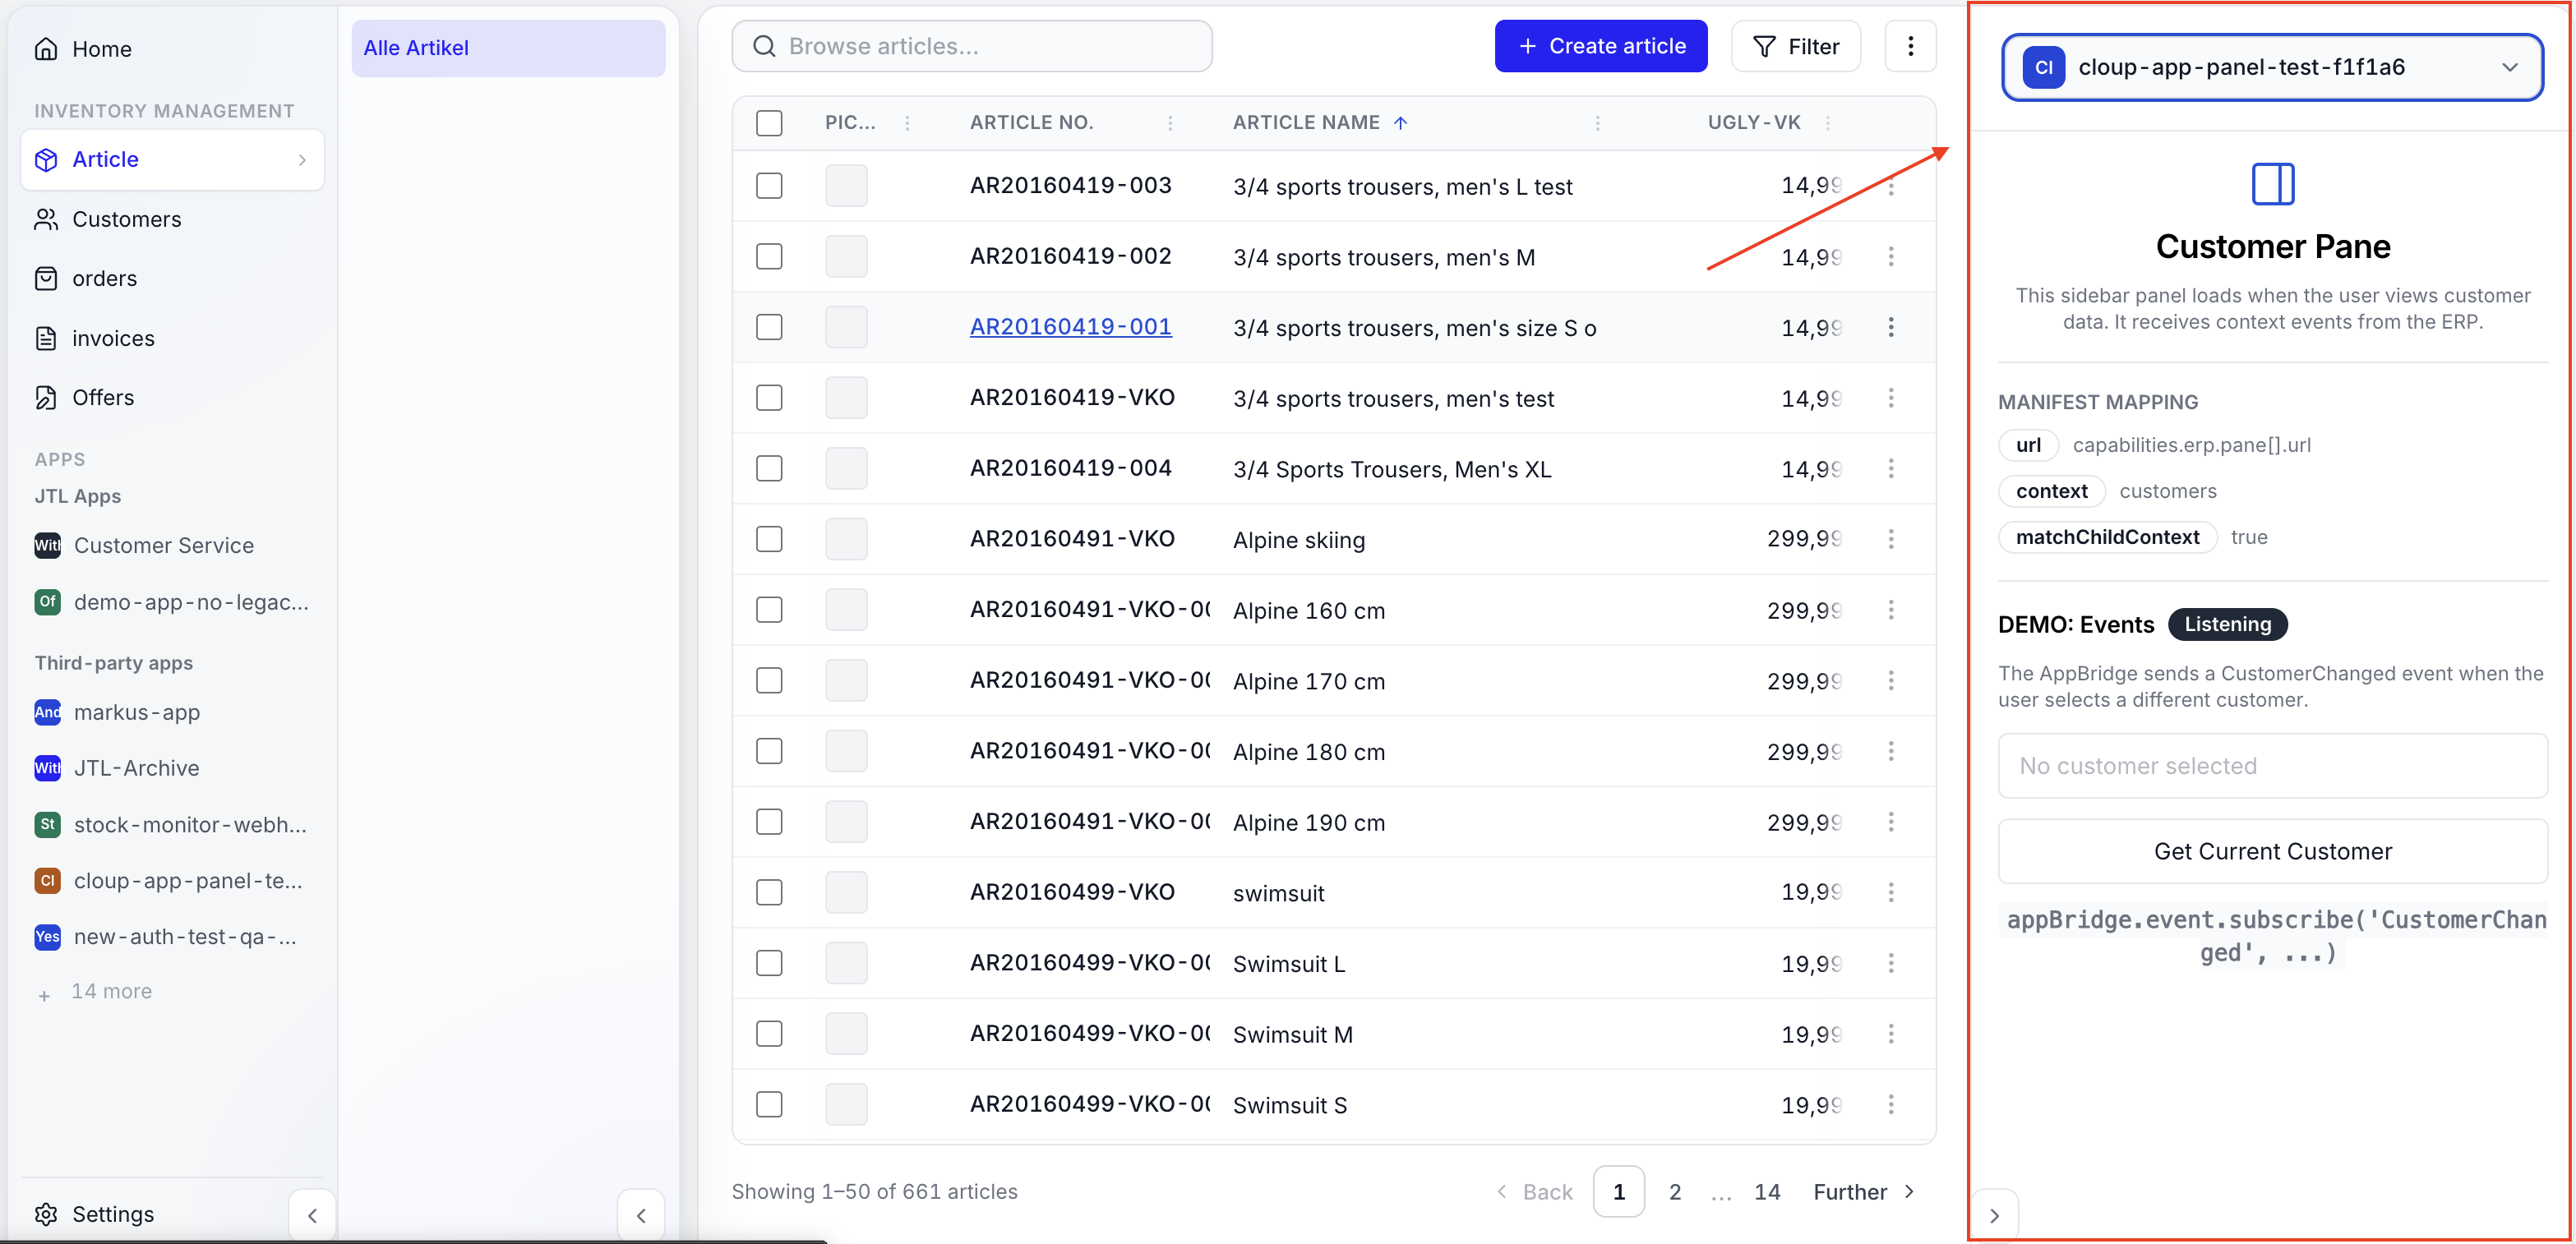Launch the JTL-Archive app
Viewport: 2576px width, 1244px height.
point(118,768)
